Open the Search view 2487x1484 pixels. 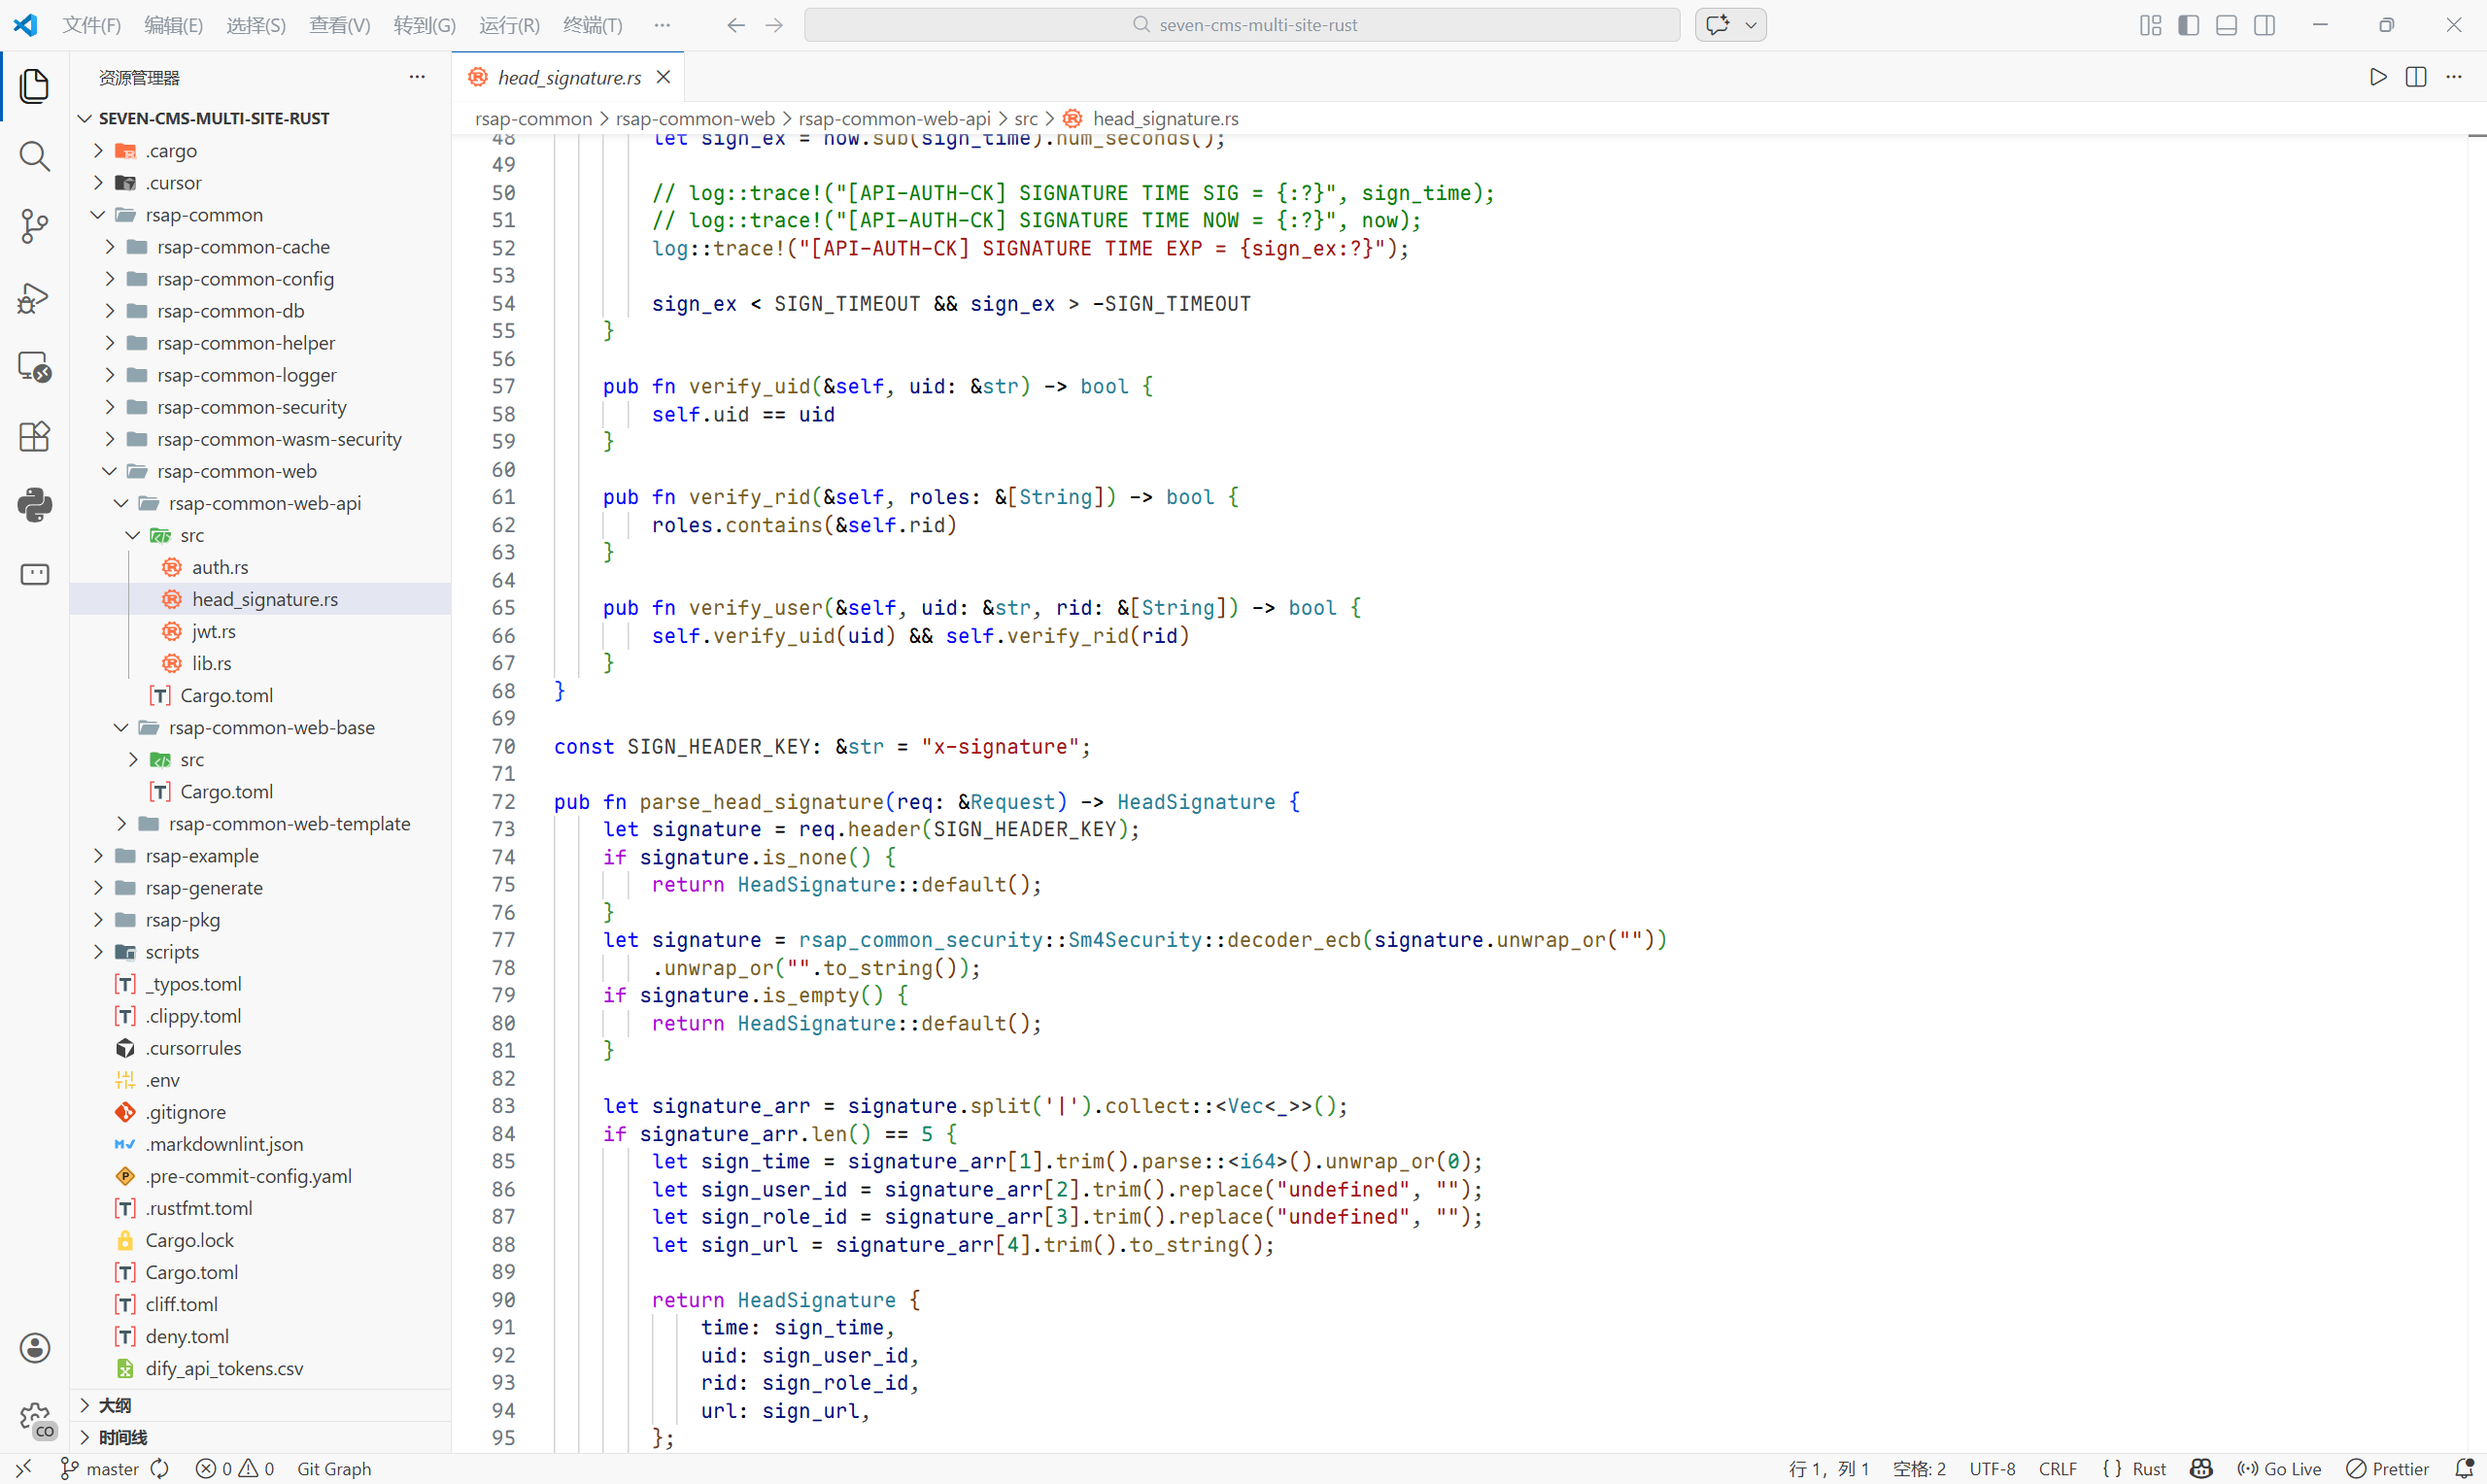[x=35, y=155]
